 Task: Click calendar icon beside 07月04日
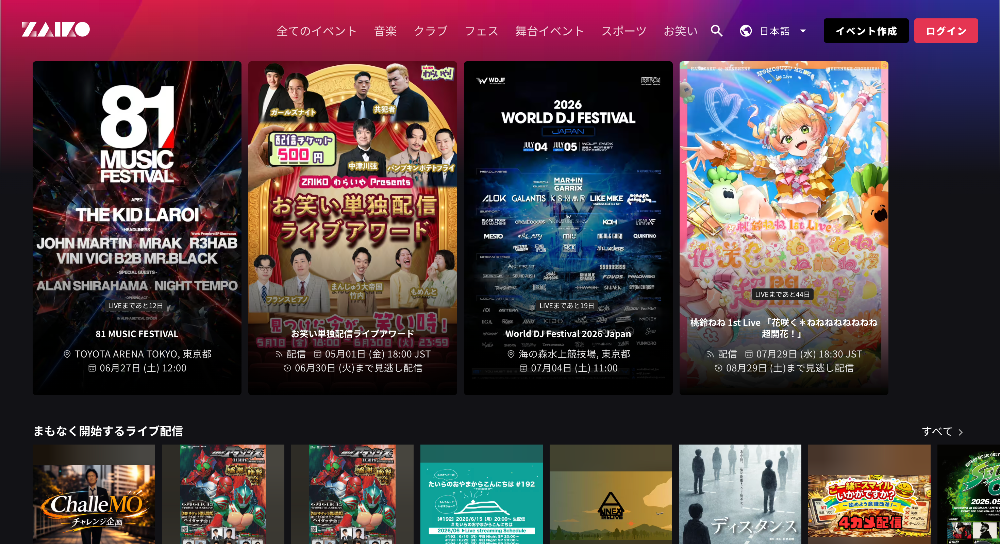(523, 368)
